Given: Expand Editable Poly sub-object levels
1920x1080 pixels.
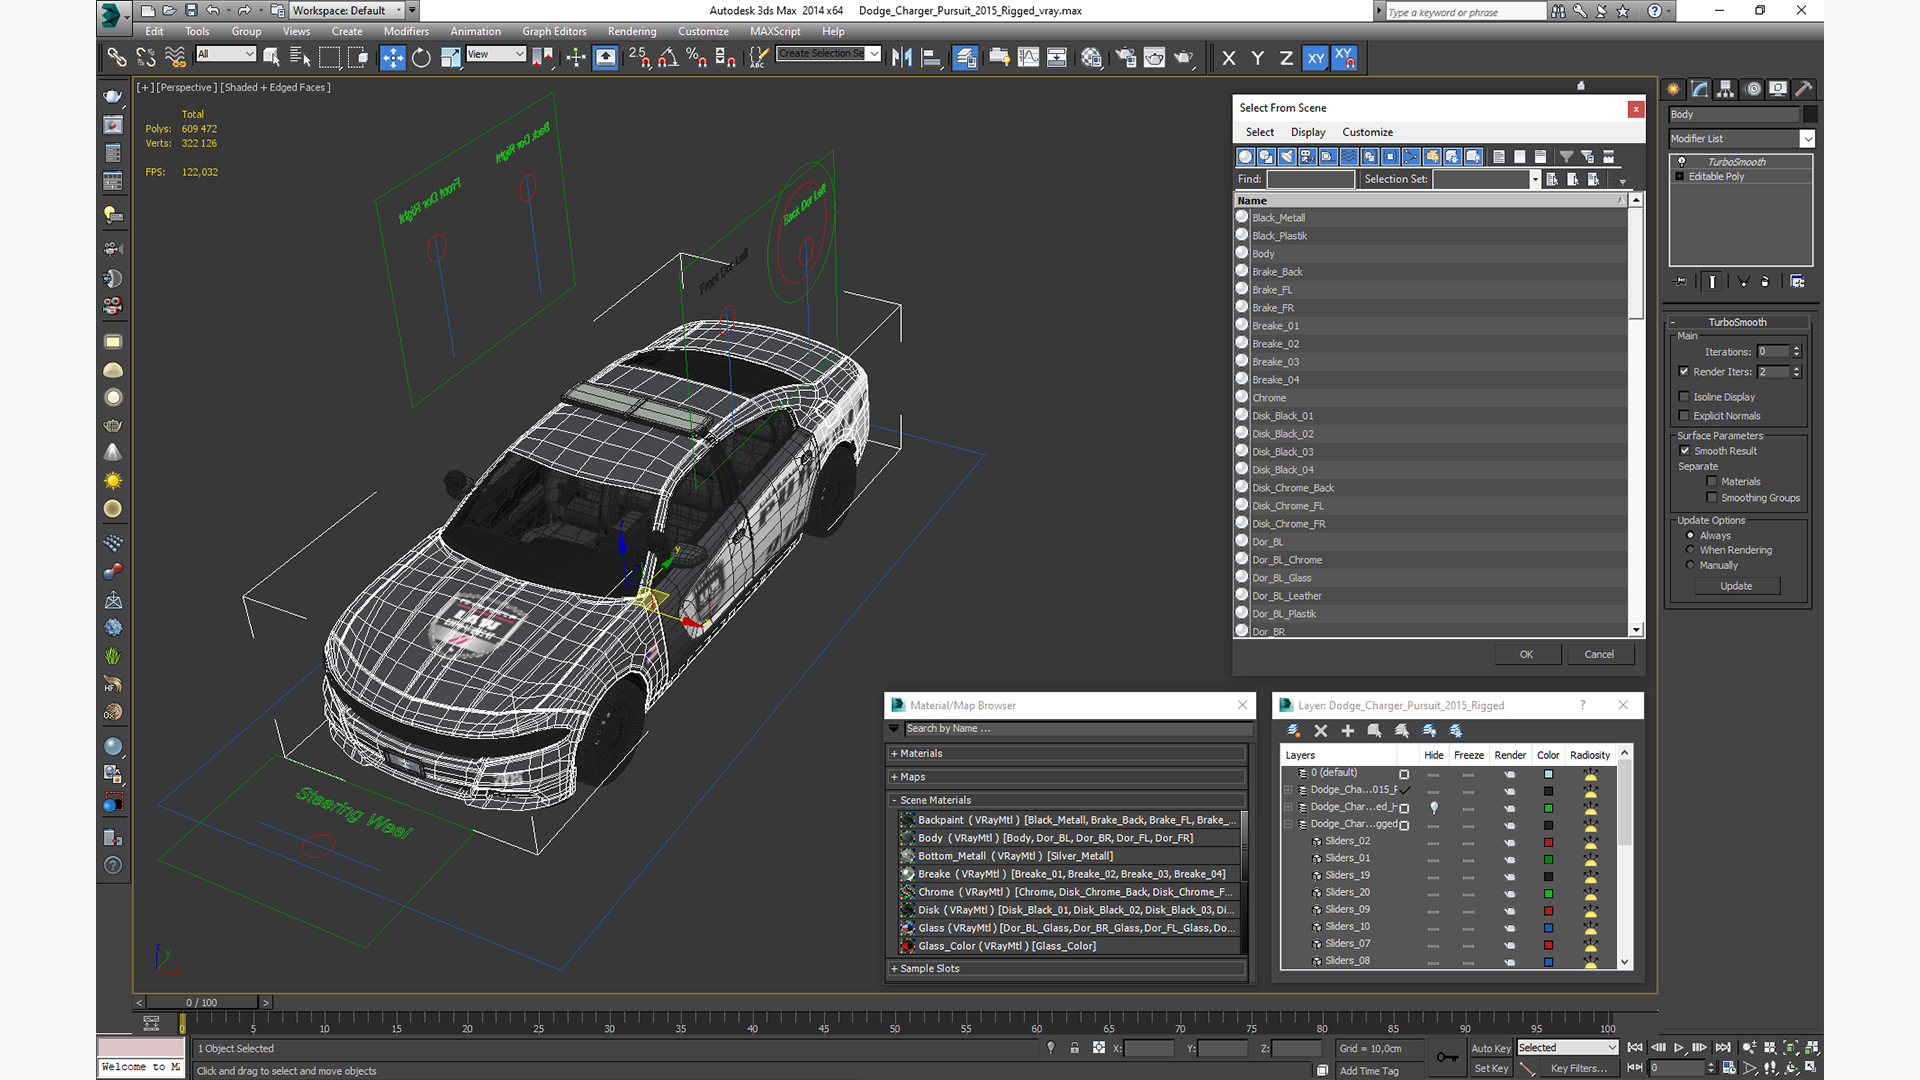Looking at the screenshot, I should point(1680,177).
